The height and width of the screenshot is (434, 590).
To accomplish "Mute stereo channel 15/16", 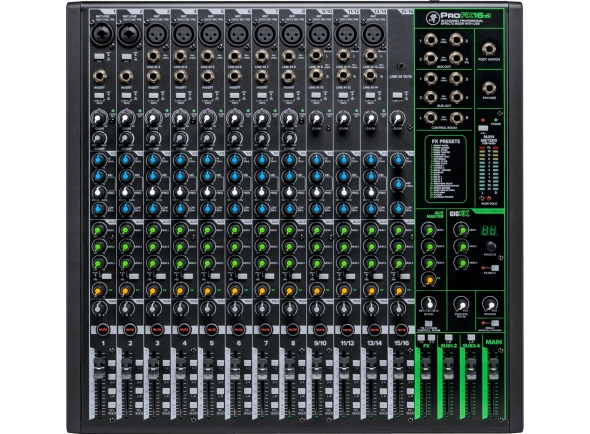I will tap(401, 329).
